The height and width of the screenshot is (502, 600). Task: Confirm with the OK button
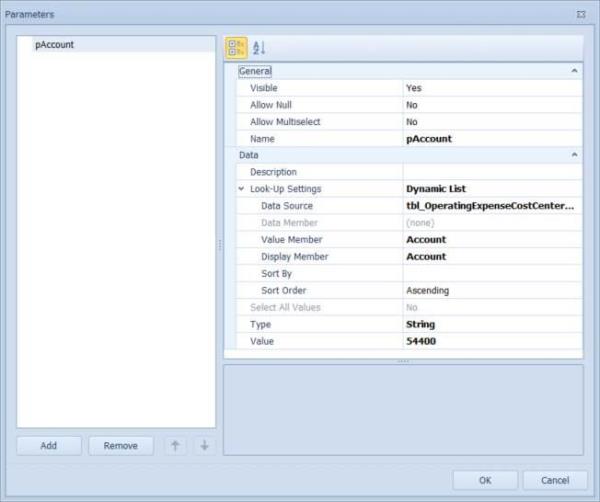tap(485, 480)
